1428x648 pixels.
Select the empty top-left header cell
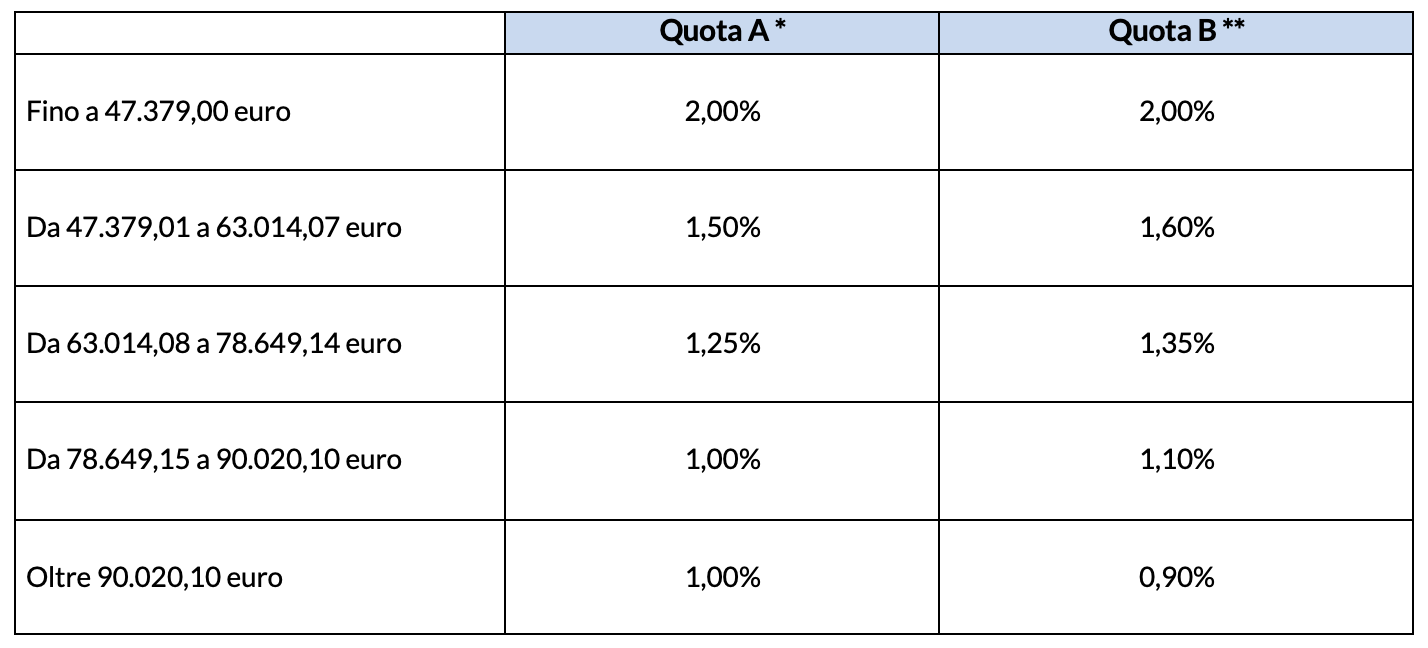click(x=260, y=32)
